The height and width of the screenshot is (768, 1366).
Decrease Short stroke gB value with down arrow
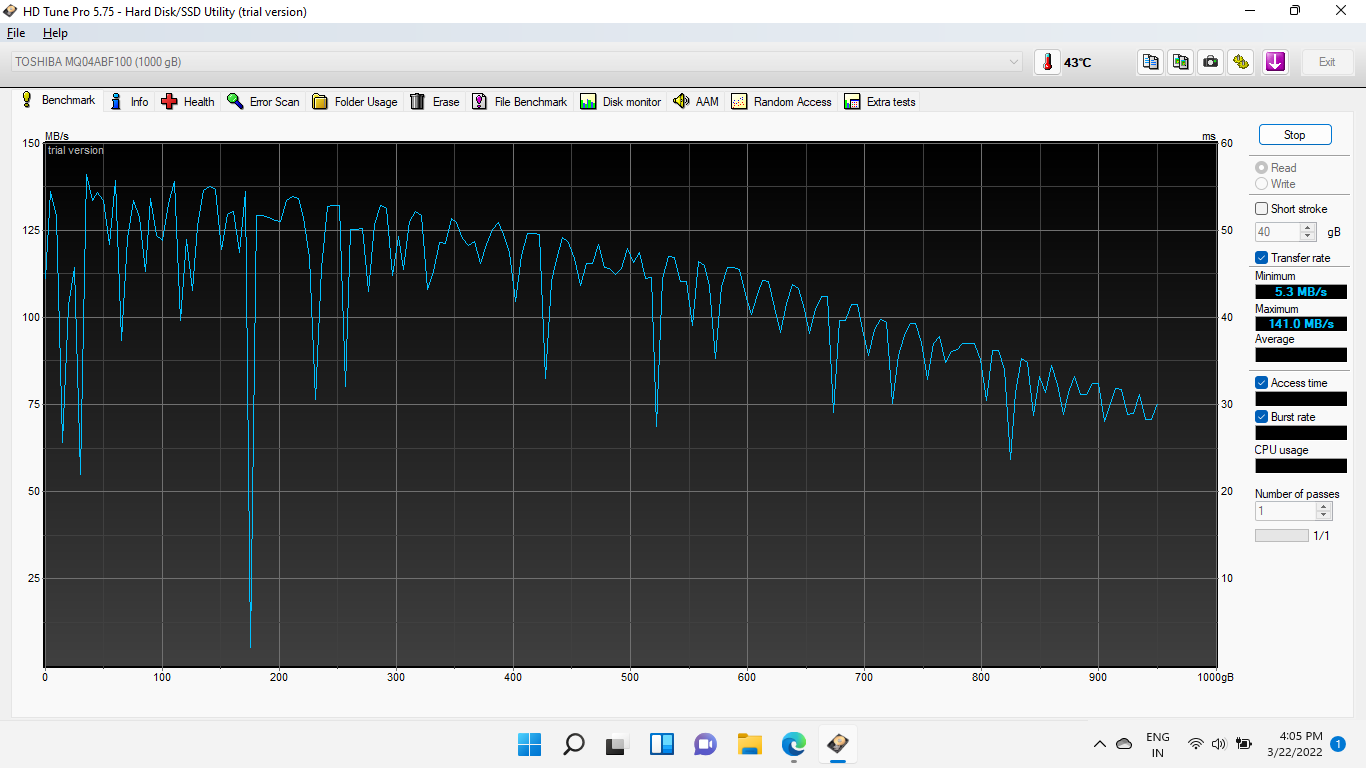[x=1308, y=236]
